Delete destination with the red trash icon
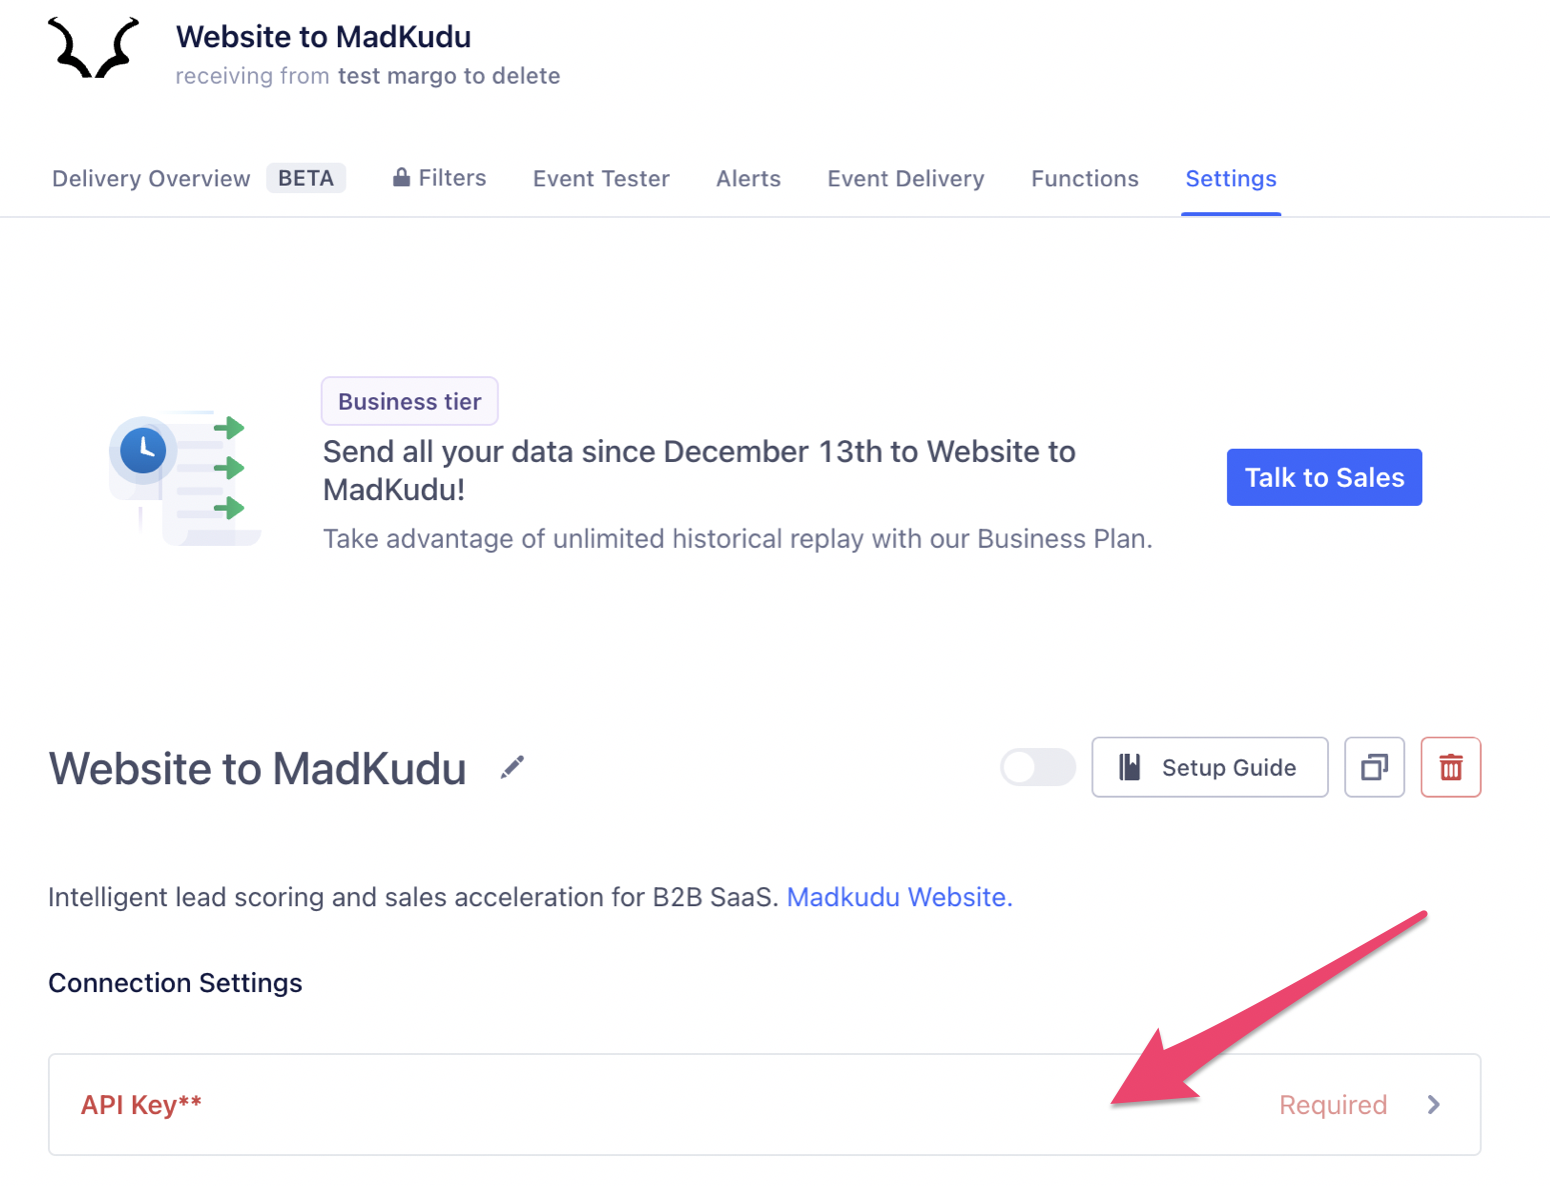 tap(1450, 767)
